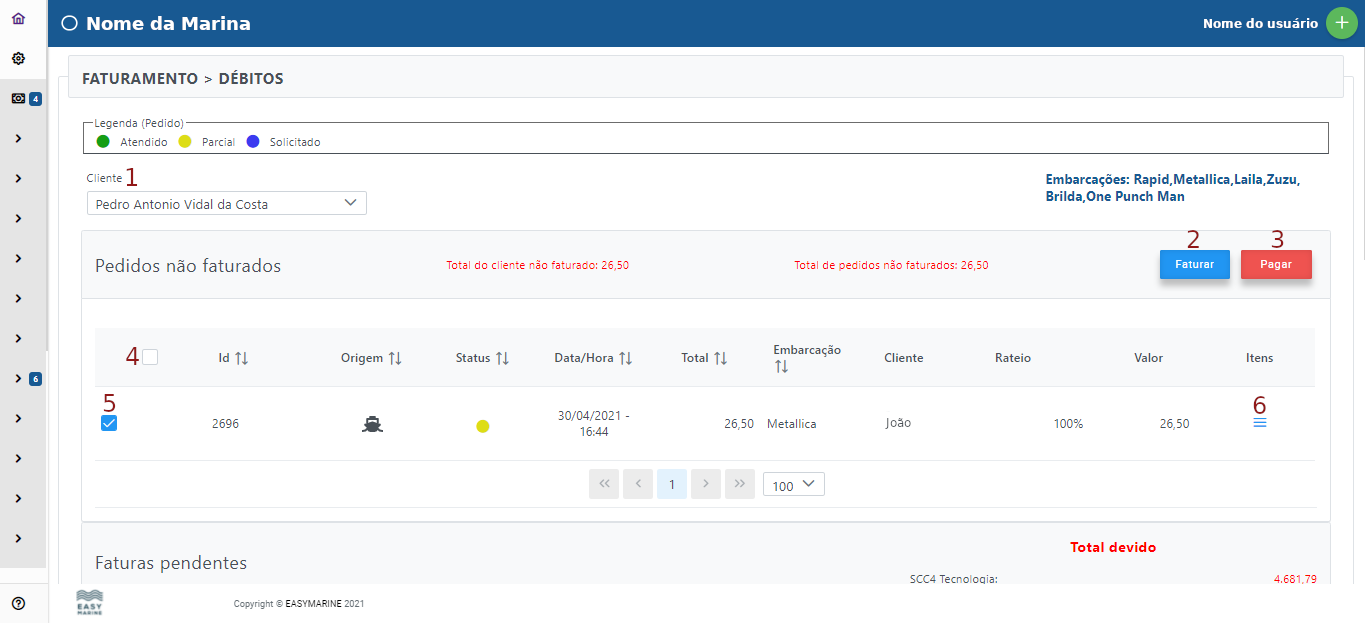Click the yellow Parcial status dot in row
This screenshot has width=1365, height=623.
click(x=483, y=426)
